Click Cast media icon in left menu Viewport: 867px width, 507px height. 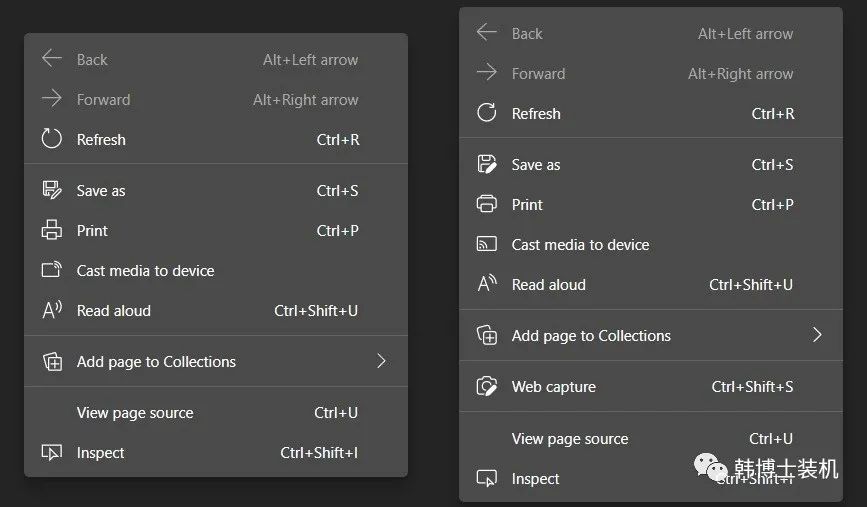pos(52,270)
